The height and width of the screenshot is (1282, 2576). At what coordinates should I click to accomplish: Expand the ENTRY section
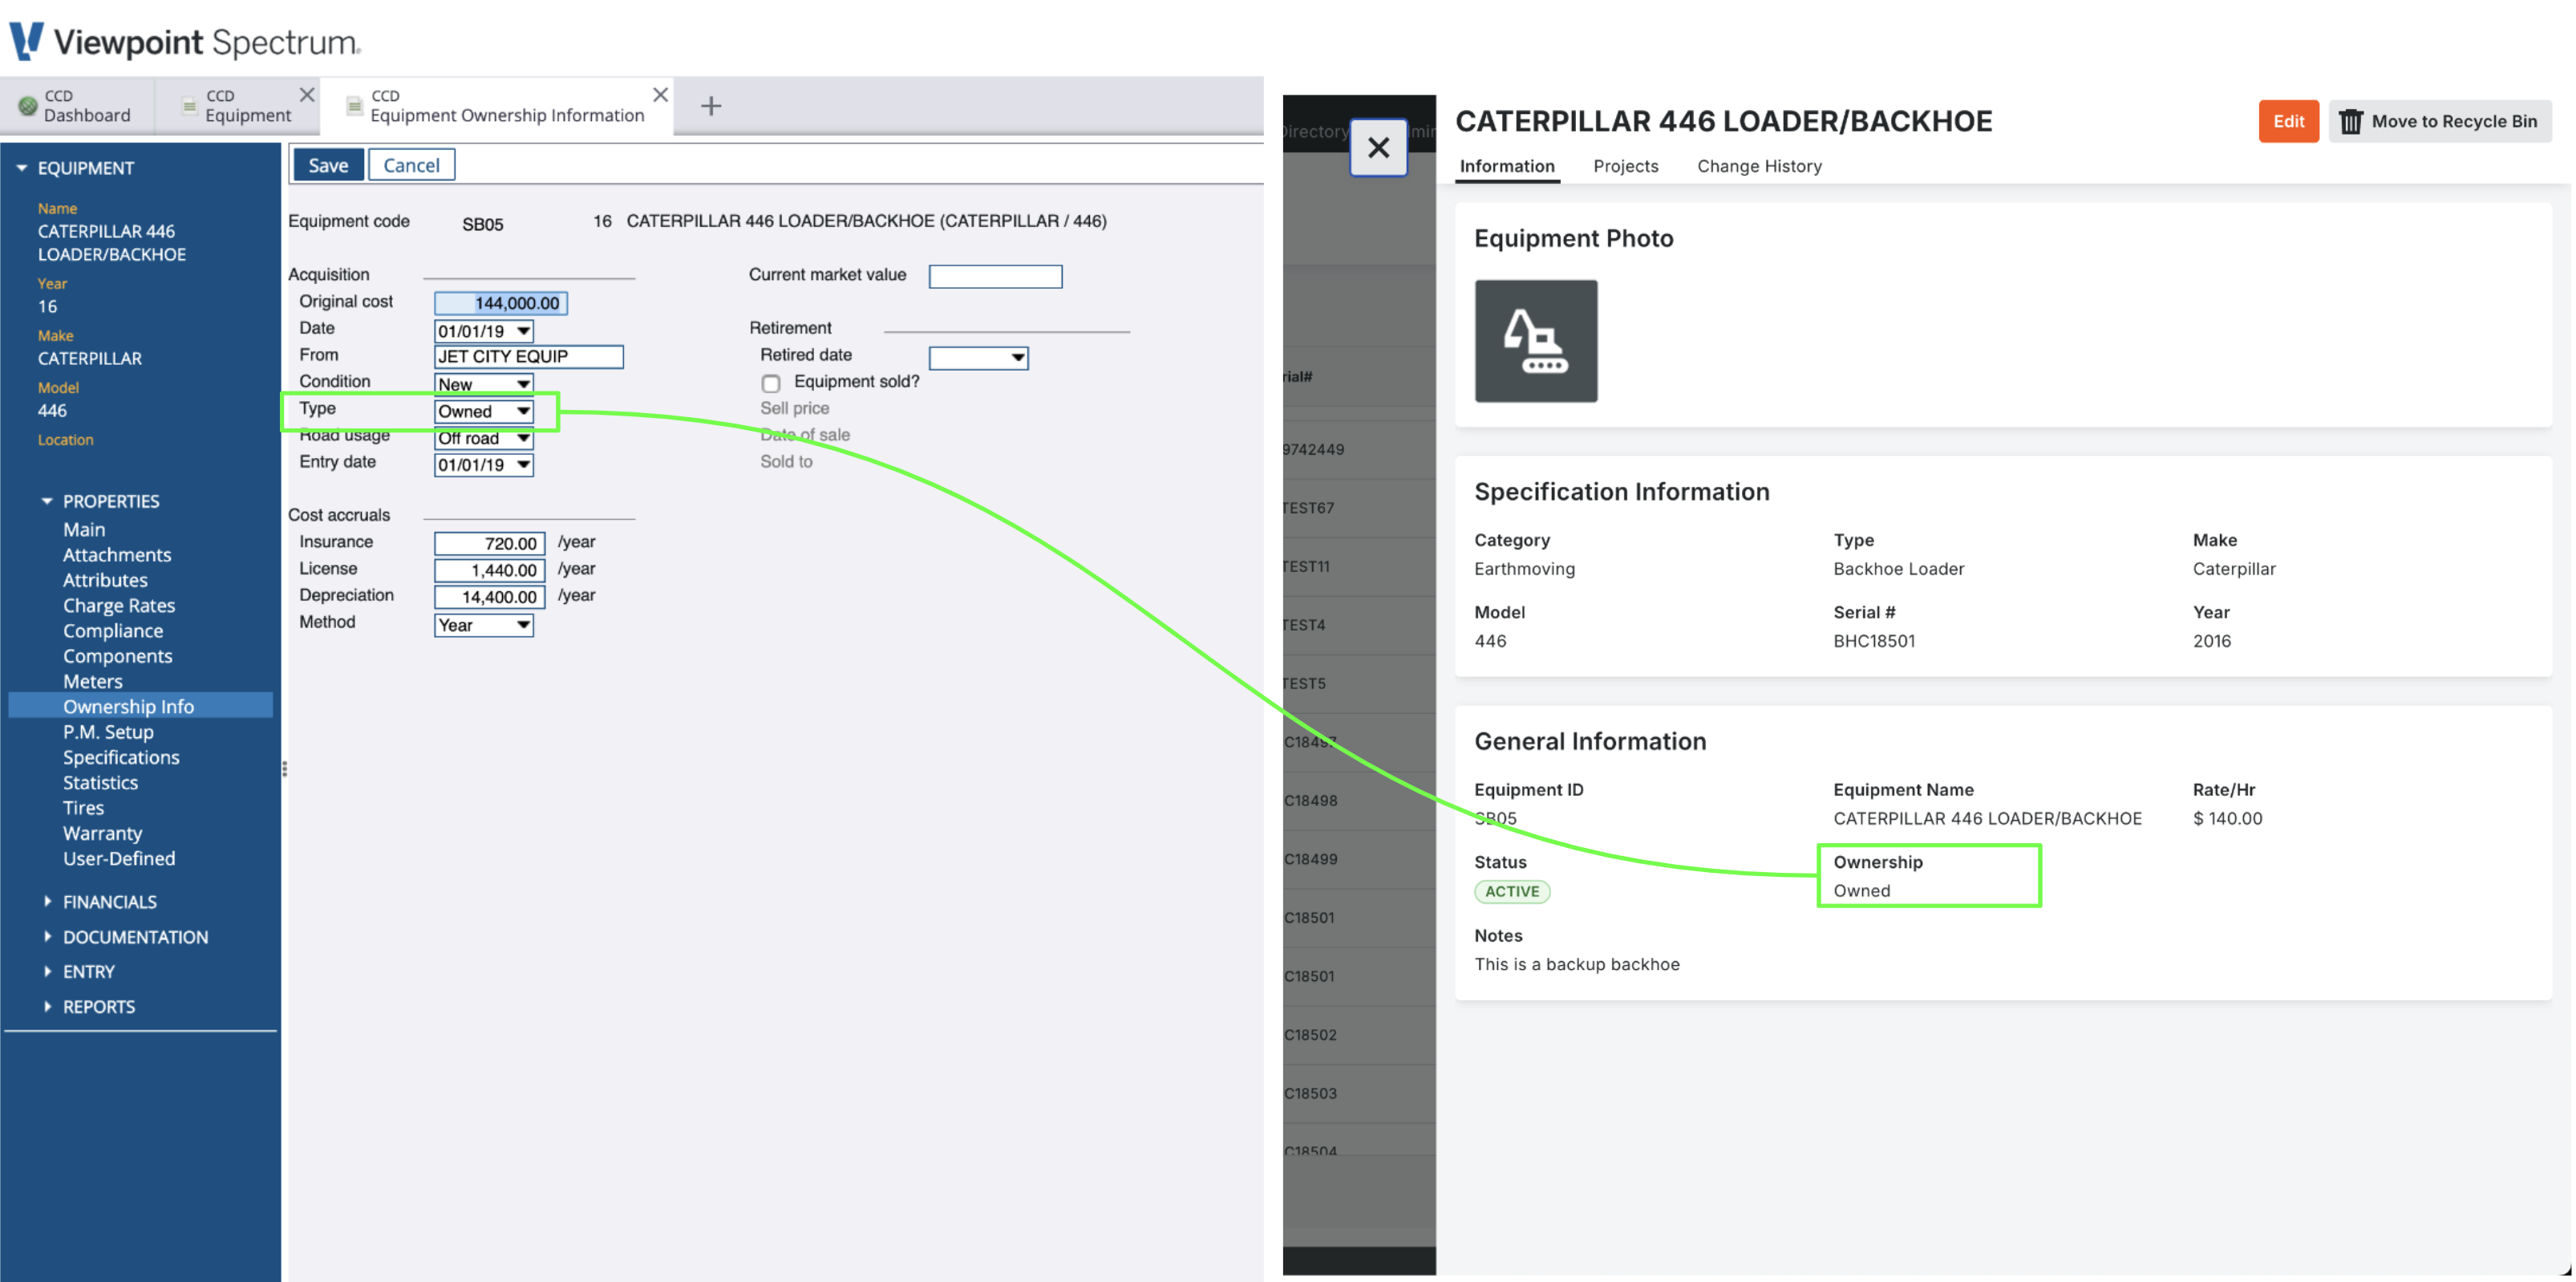coord(47,971)
